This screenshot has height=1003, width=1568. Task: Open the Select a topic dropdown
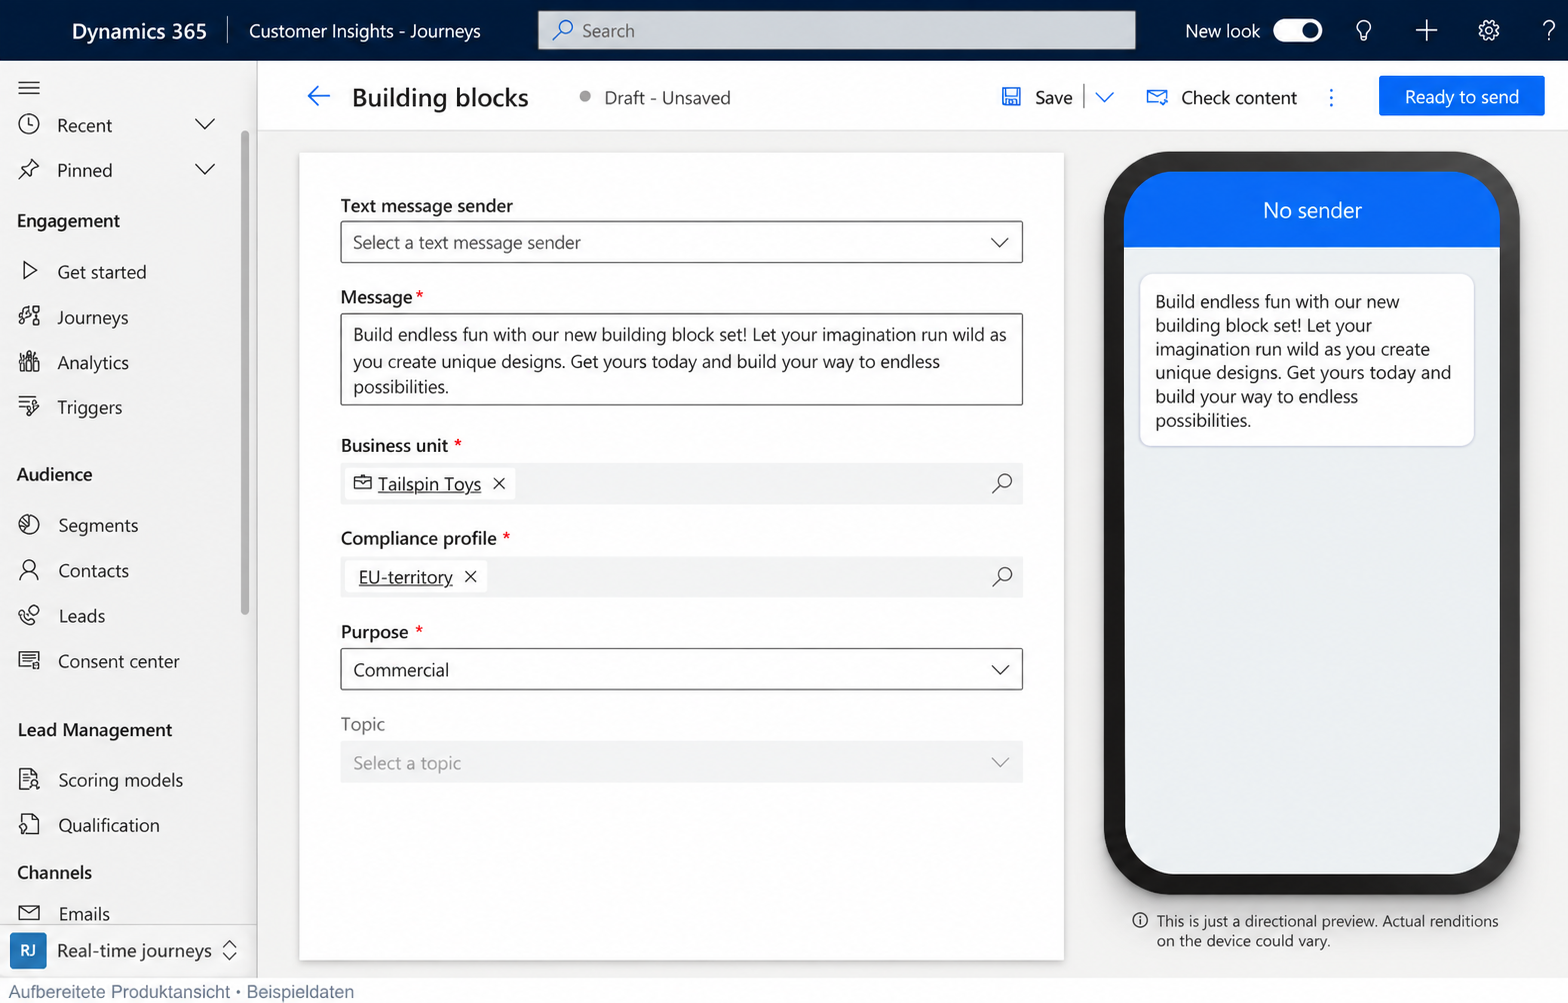[x=681, y=762]
